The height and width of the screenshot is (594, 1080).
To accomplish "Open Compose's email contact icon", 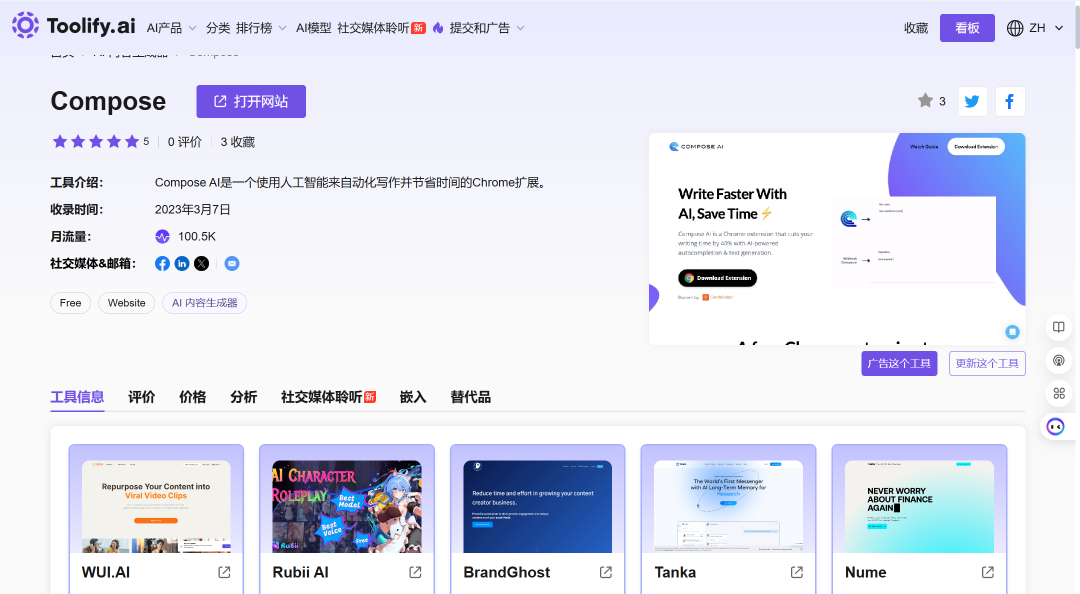I will 232,263.
